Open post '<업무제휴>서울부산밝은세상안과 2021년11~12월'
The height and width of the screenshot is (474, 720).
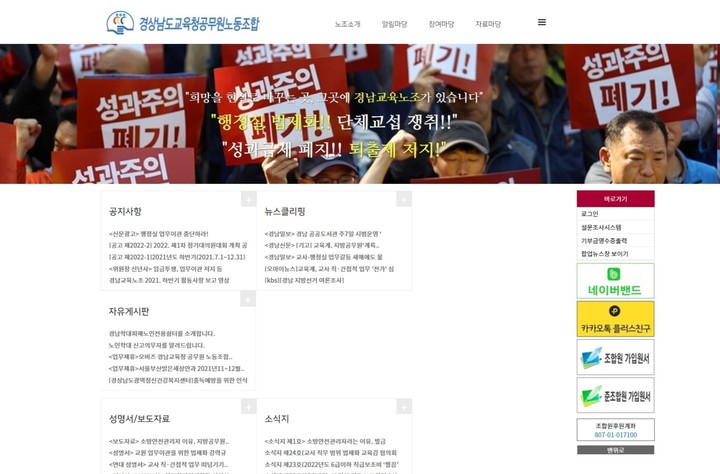(177, 368)
